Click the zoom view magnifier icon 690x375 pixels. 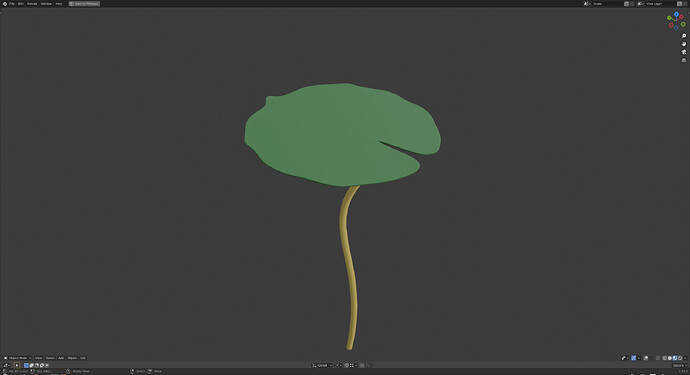click(x=684, y=36)
